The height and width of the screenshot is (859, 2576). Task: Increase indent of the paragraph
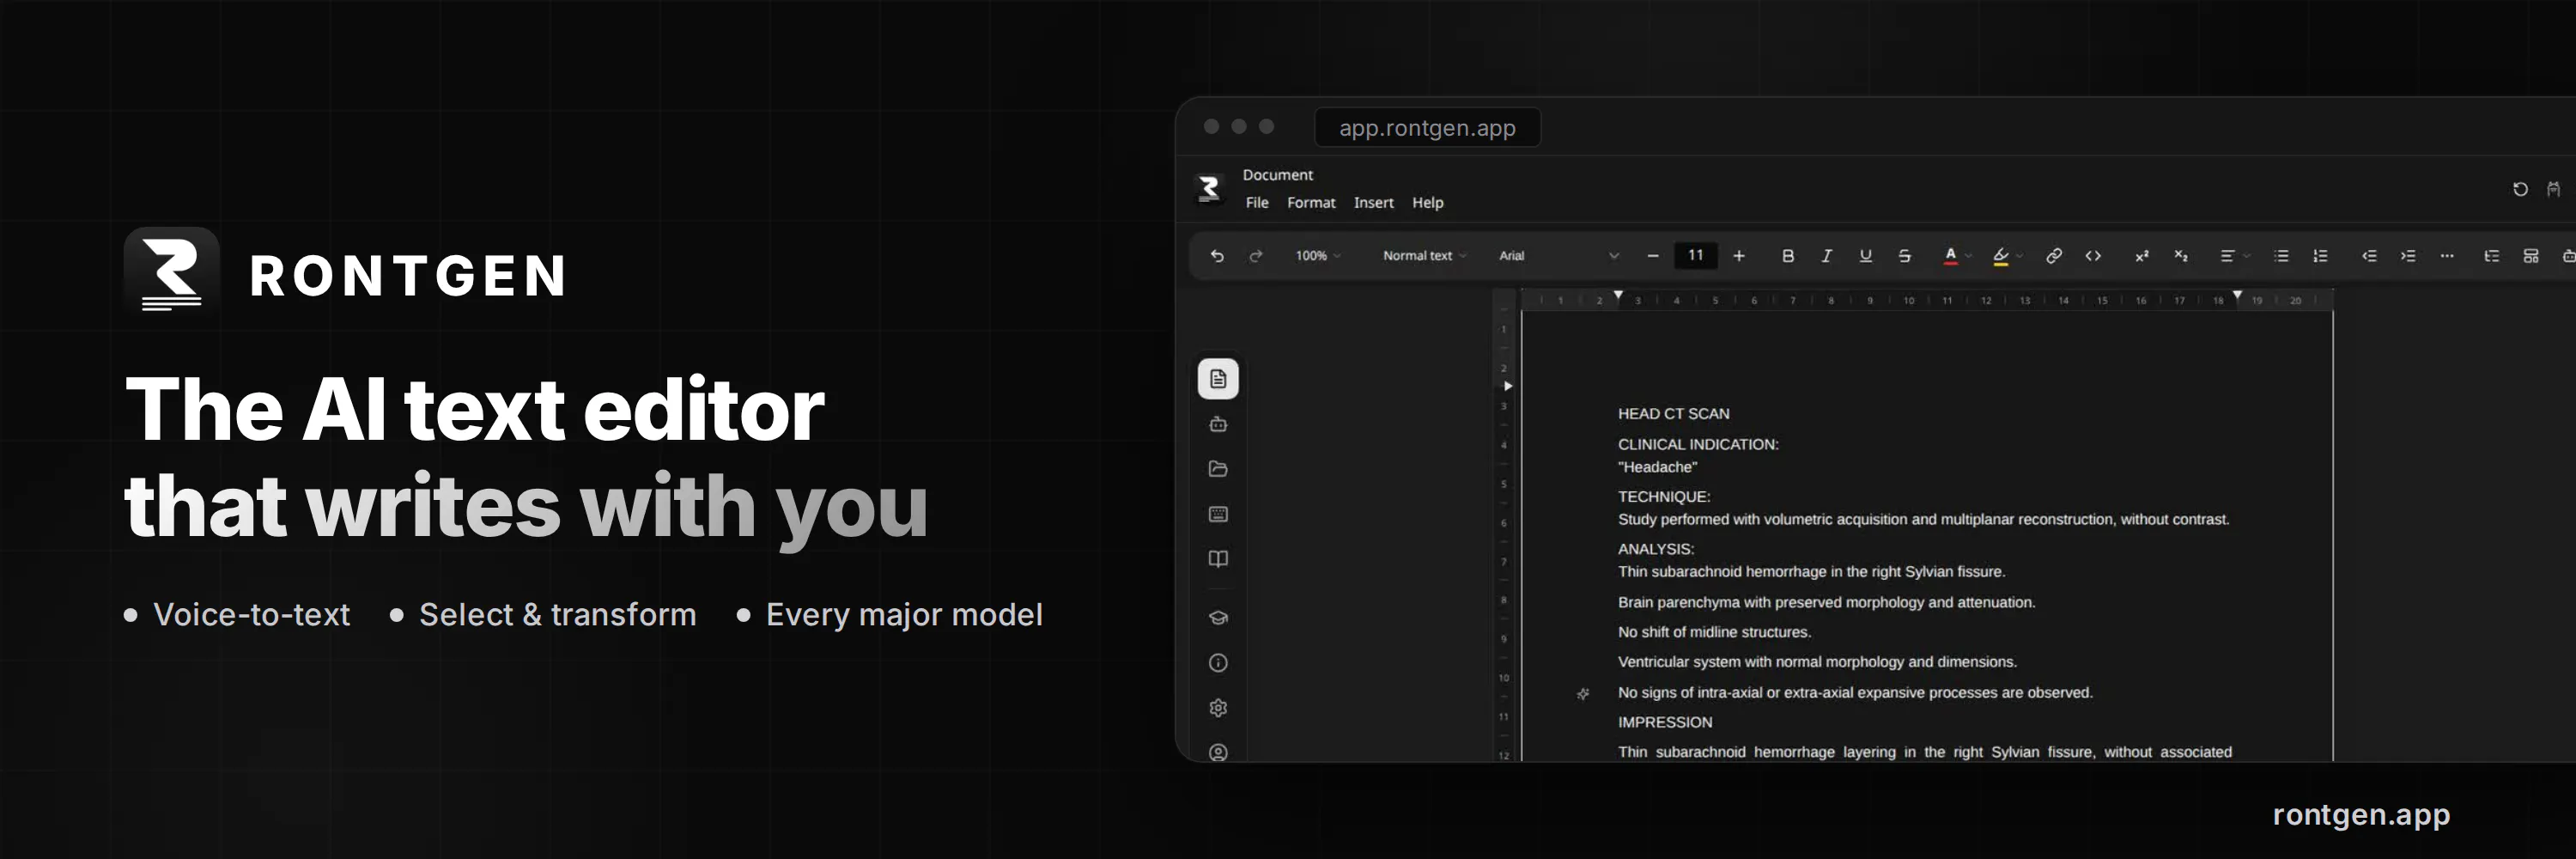pyautogui.click(x=2408, y=256)
